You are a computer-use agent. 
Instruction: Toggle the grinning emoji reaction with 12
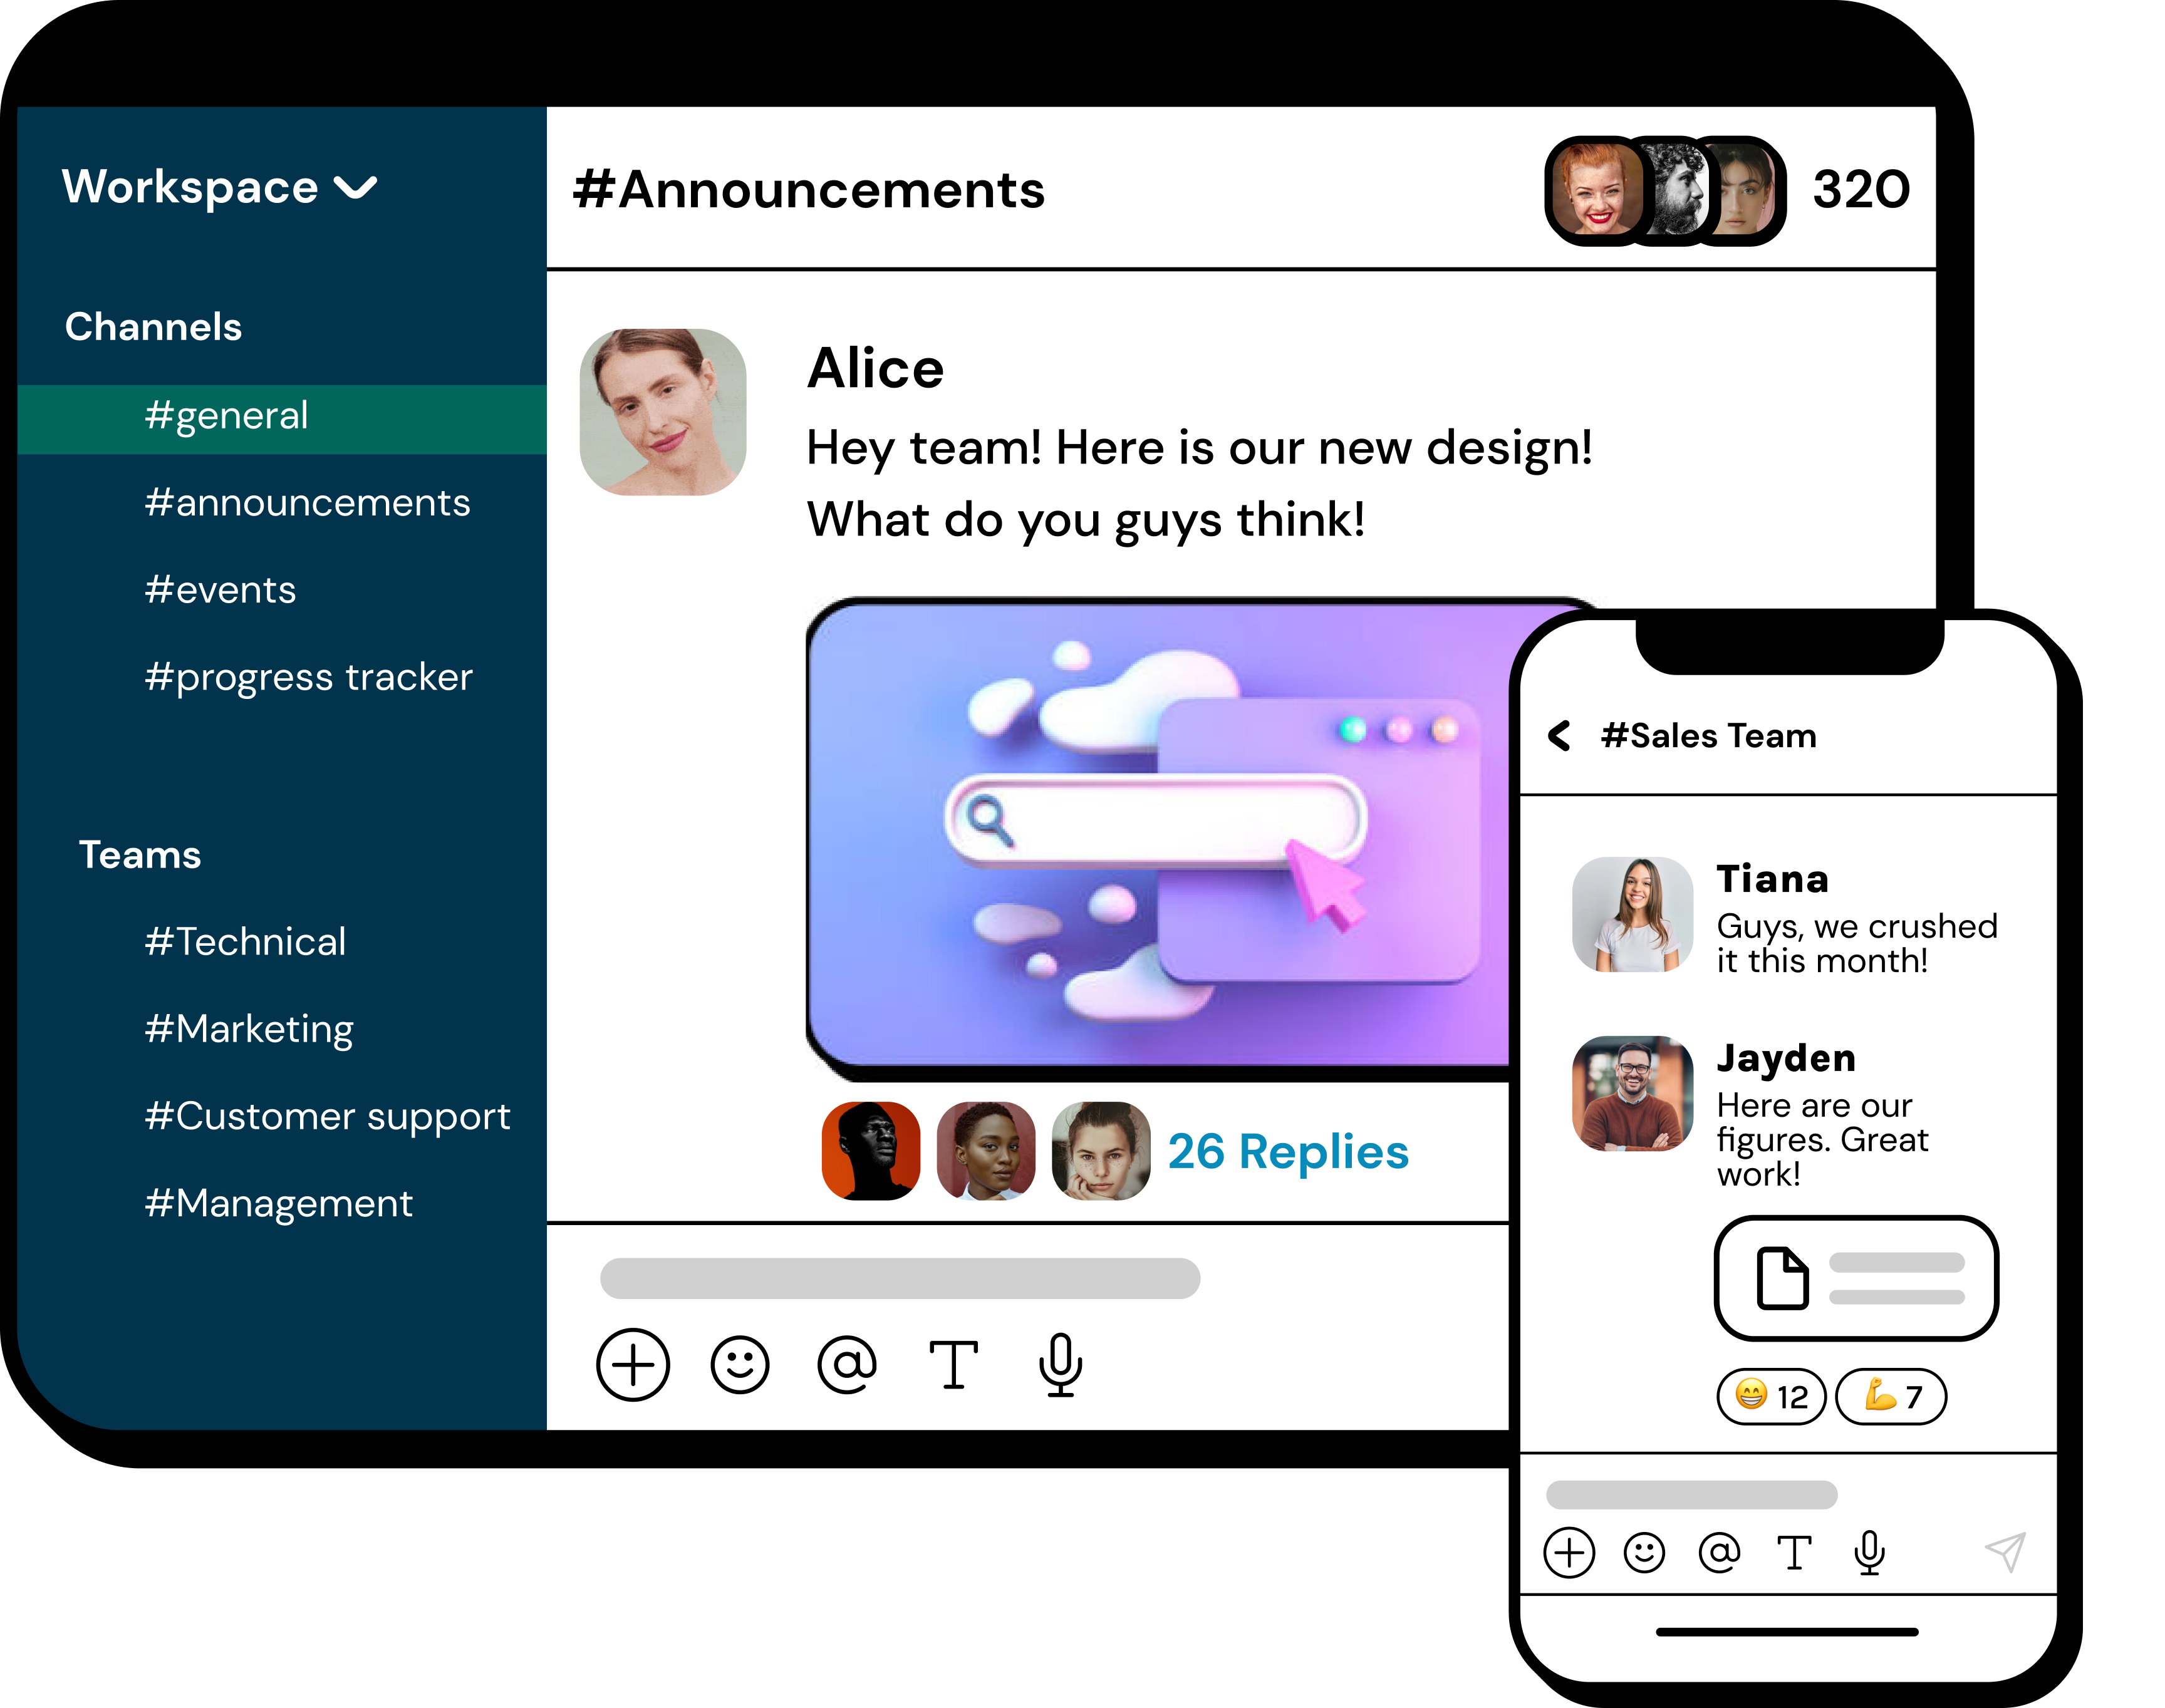[1771, 1396]
